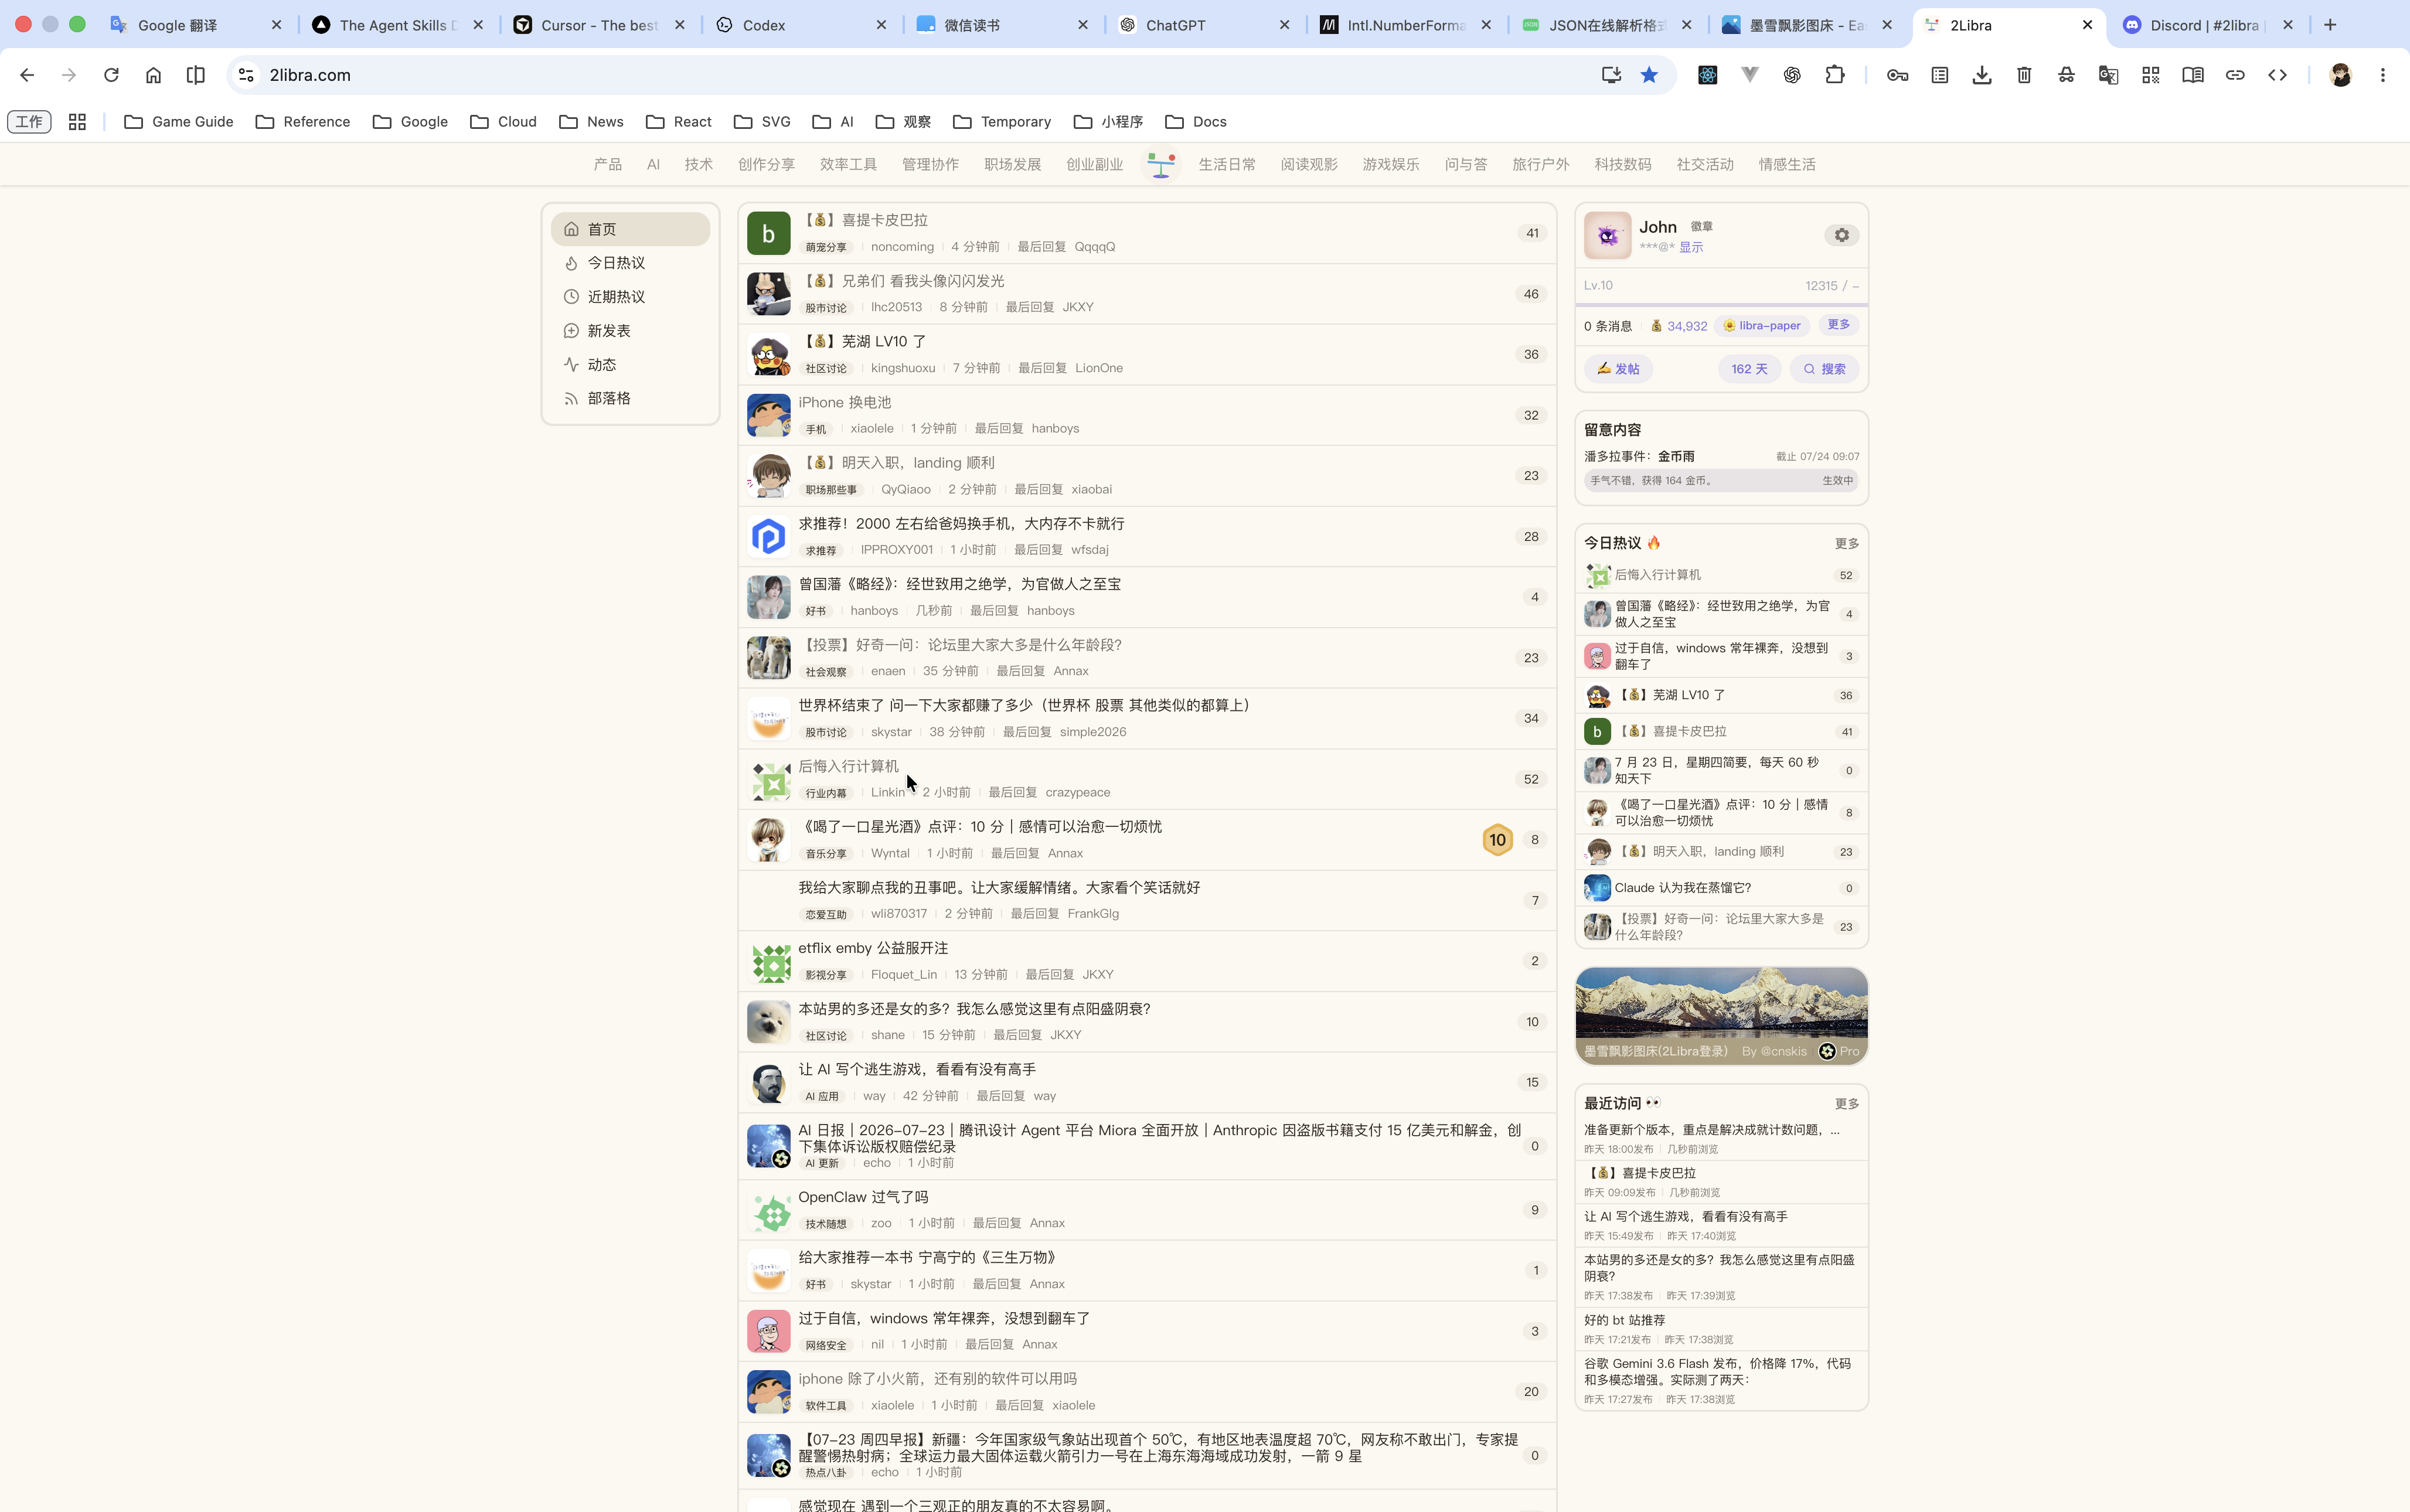Toggle the browser side panel button
This screenshot has width=2410, height=1512.
pyautogui.click(x=196, y=75)
